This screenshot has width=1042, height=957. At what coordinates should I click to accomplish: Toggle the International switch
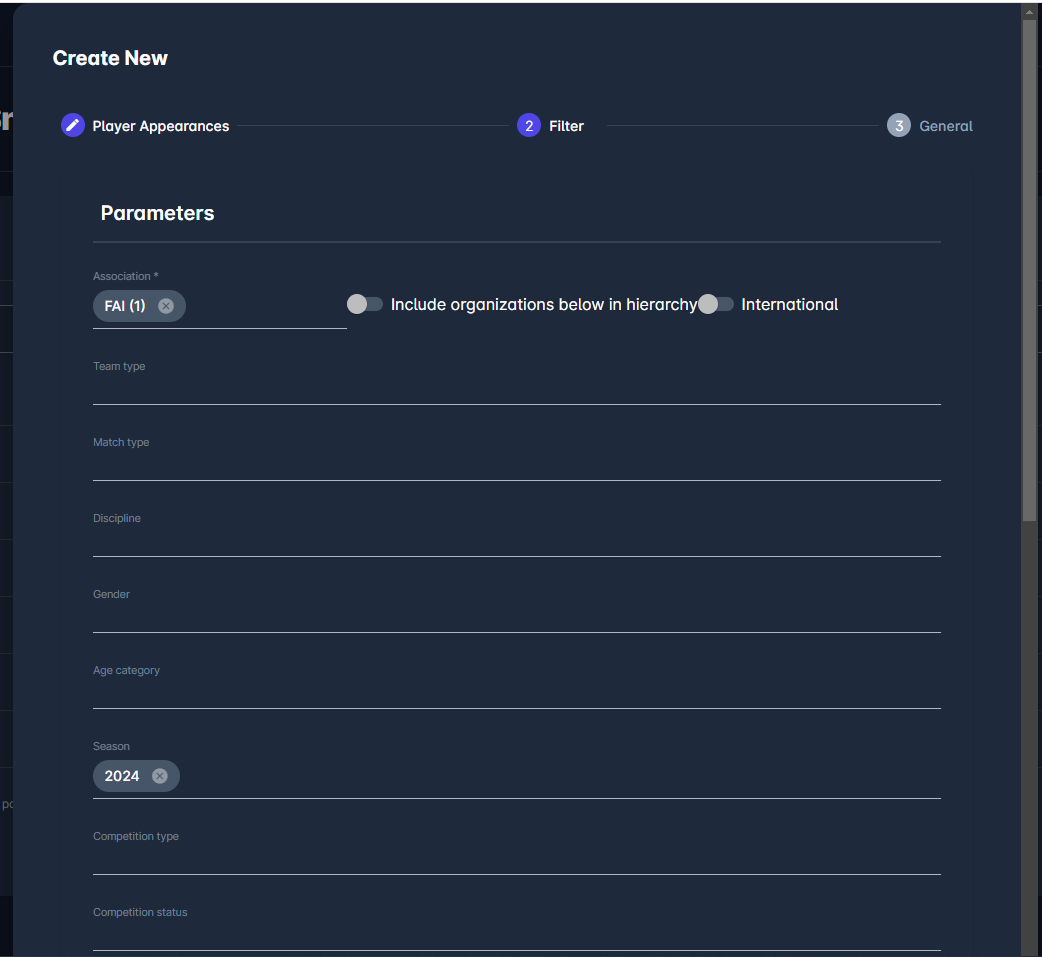point(715,304)
